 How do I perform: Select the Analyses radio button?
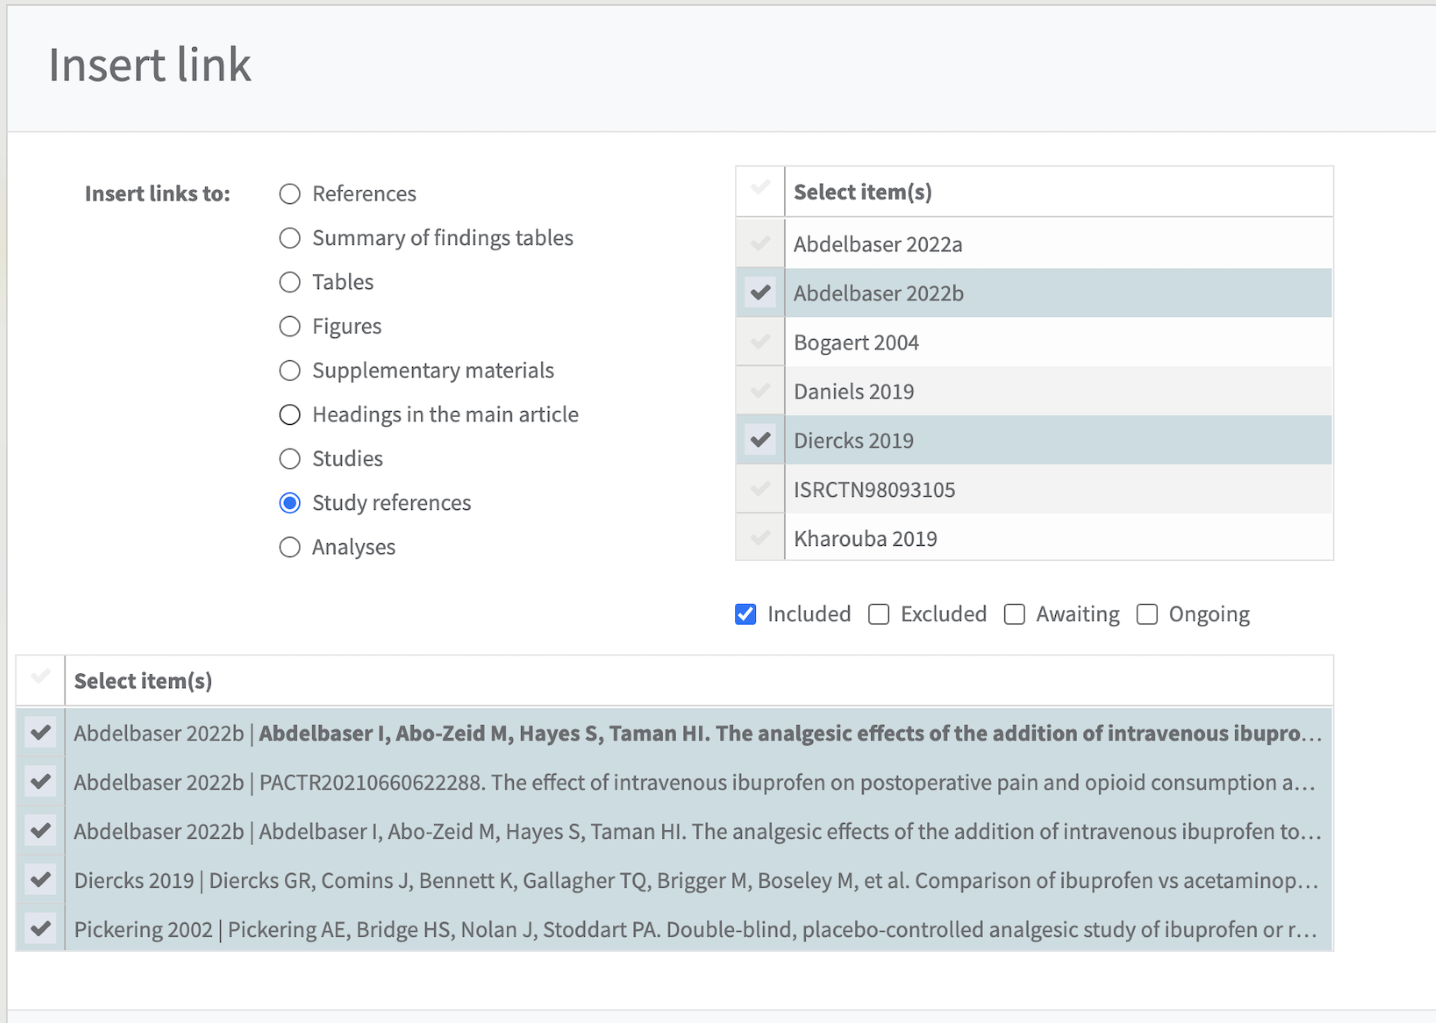pos(290,547)
